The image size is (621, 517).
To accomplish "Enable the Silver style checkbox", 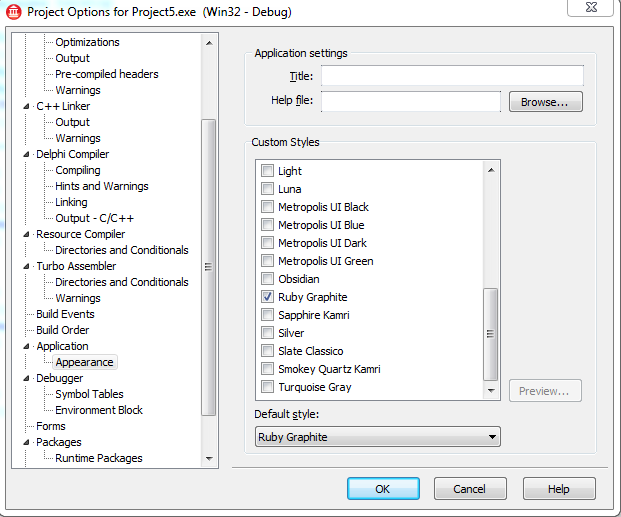I will click(x=267, y=332).
